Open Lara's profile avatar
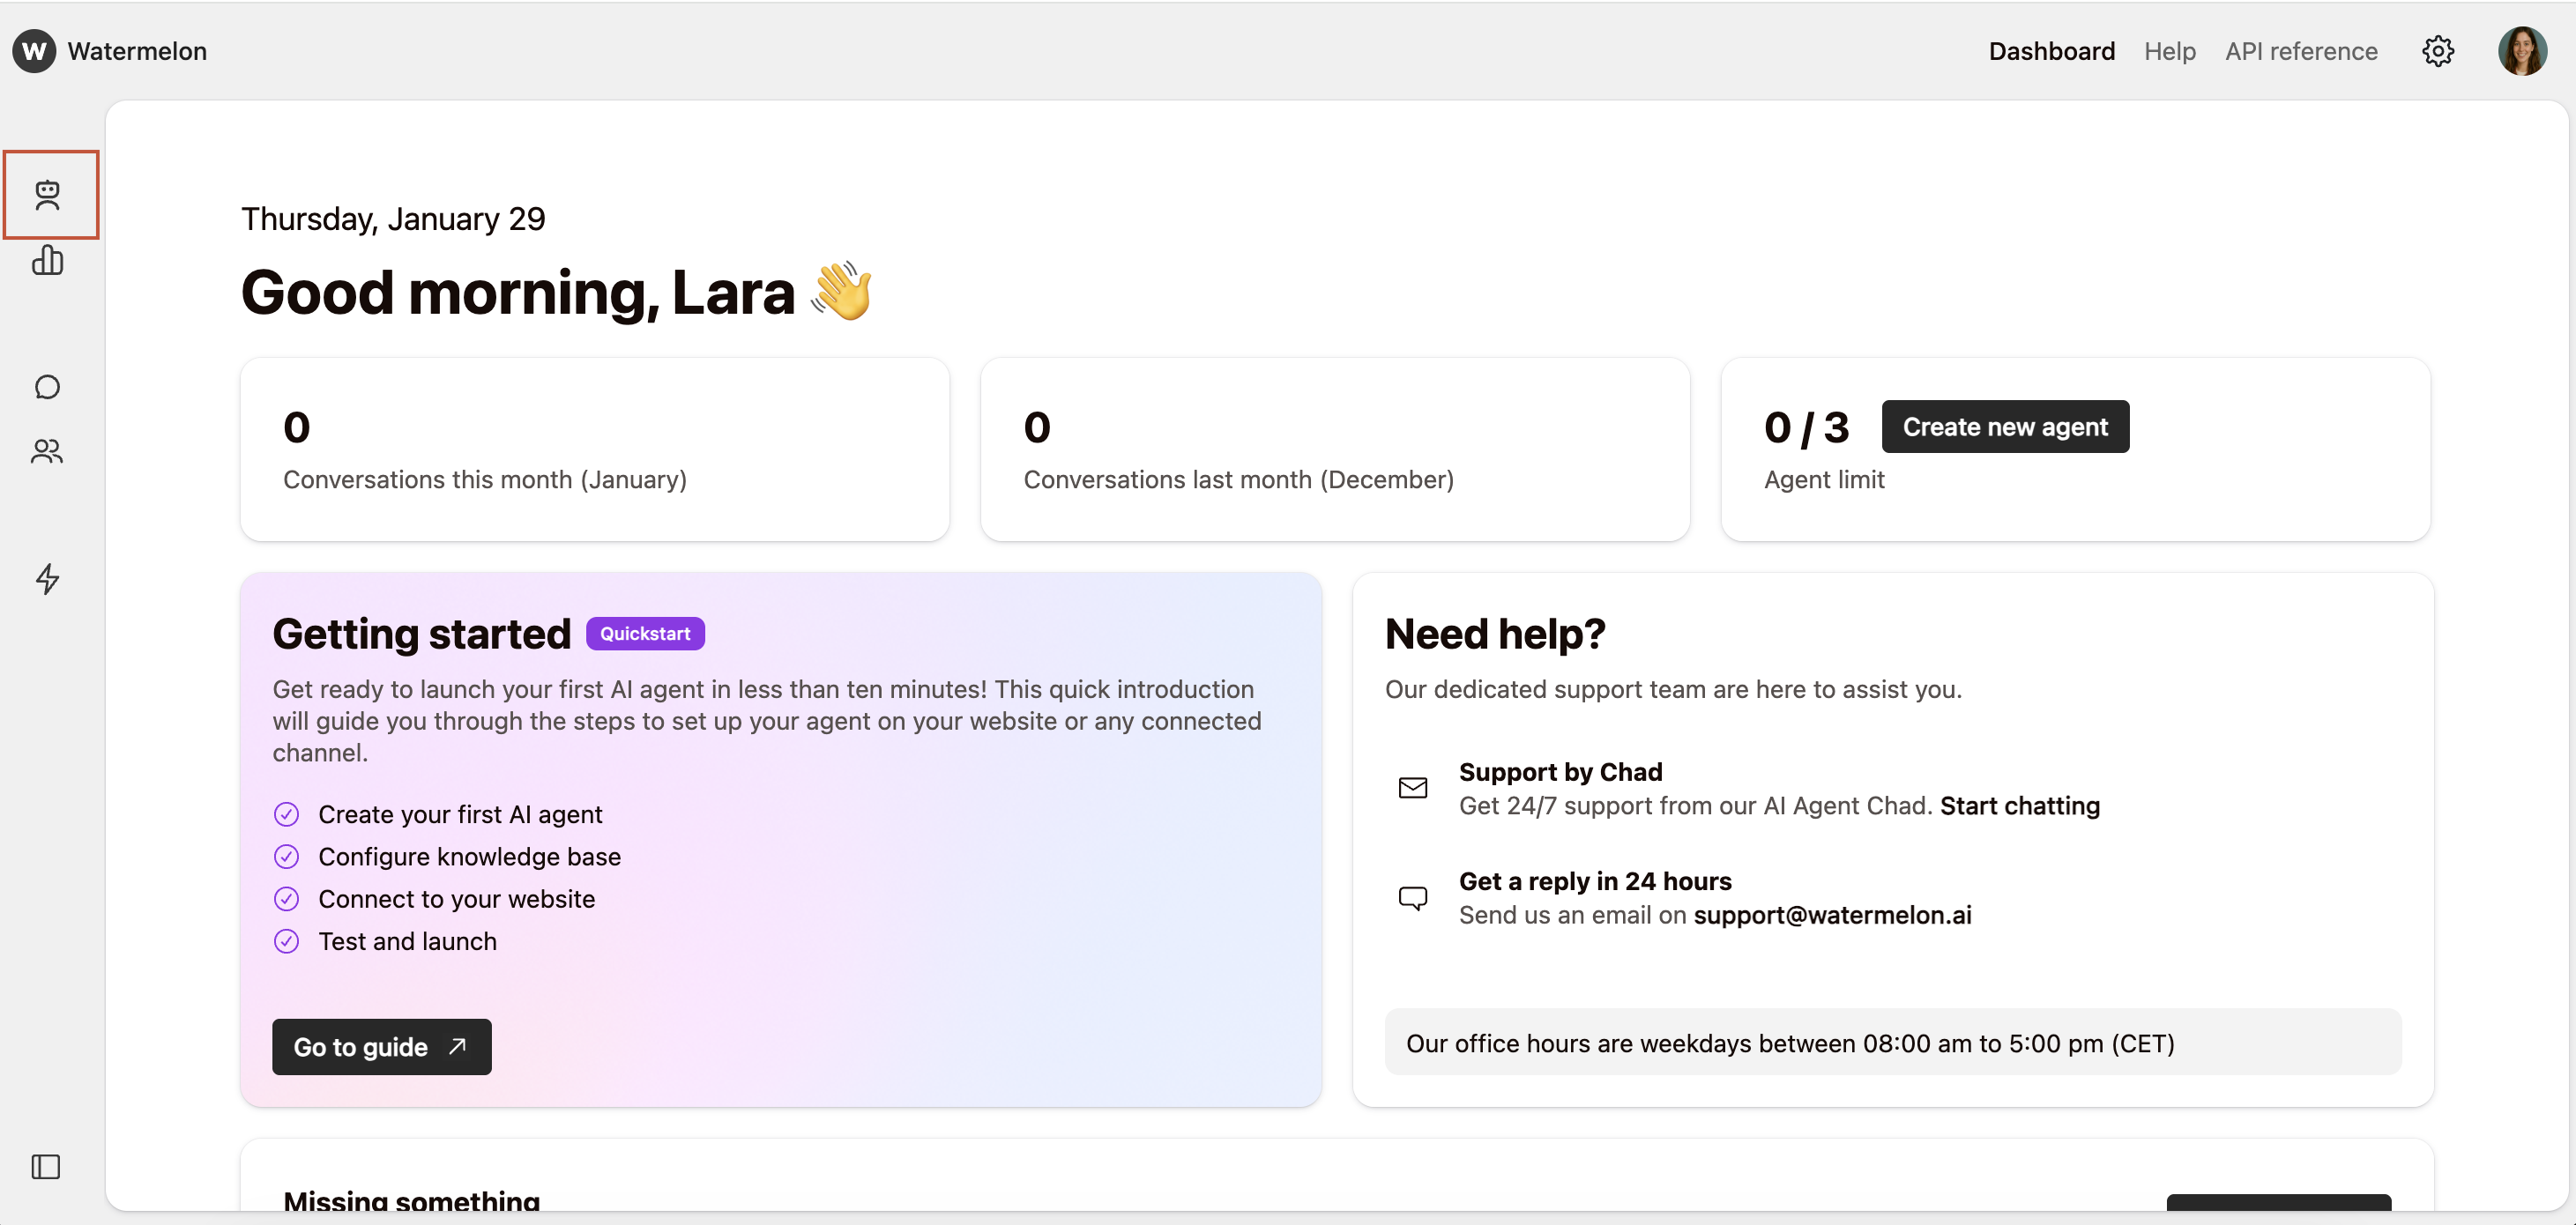Image resolution: width=2576 pixels, height=1225 pixels. click(x=2521, y=51)
